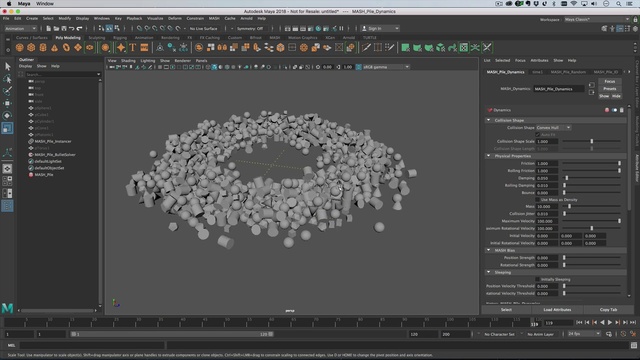Click the Load Attributes button
This screenshot has height=360, width=640.
click(x=557, y=310)
